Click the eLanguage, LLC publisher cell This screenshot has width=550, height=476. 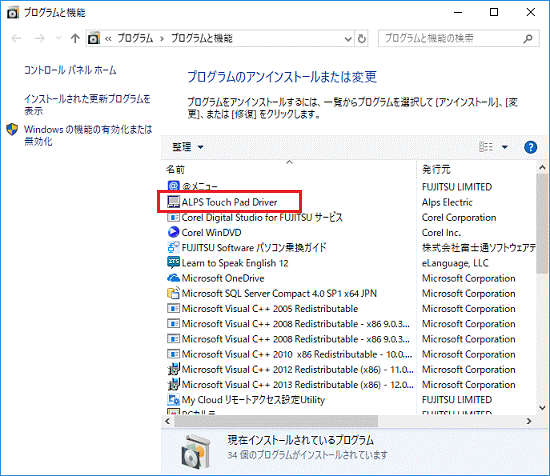coord(455,263)
